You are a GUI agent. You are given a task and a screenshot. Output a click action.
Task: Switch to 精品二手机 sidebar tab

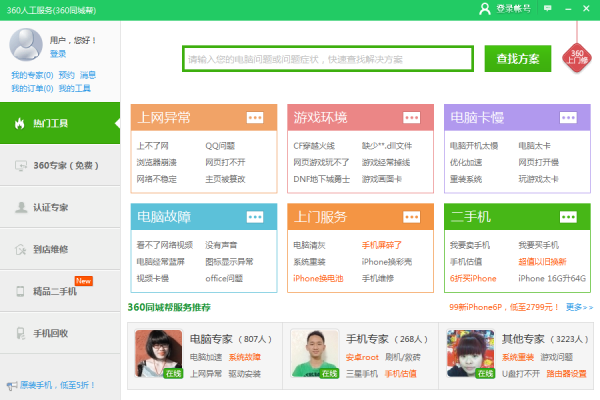pos(60,291)
